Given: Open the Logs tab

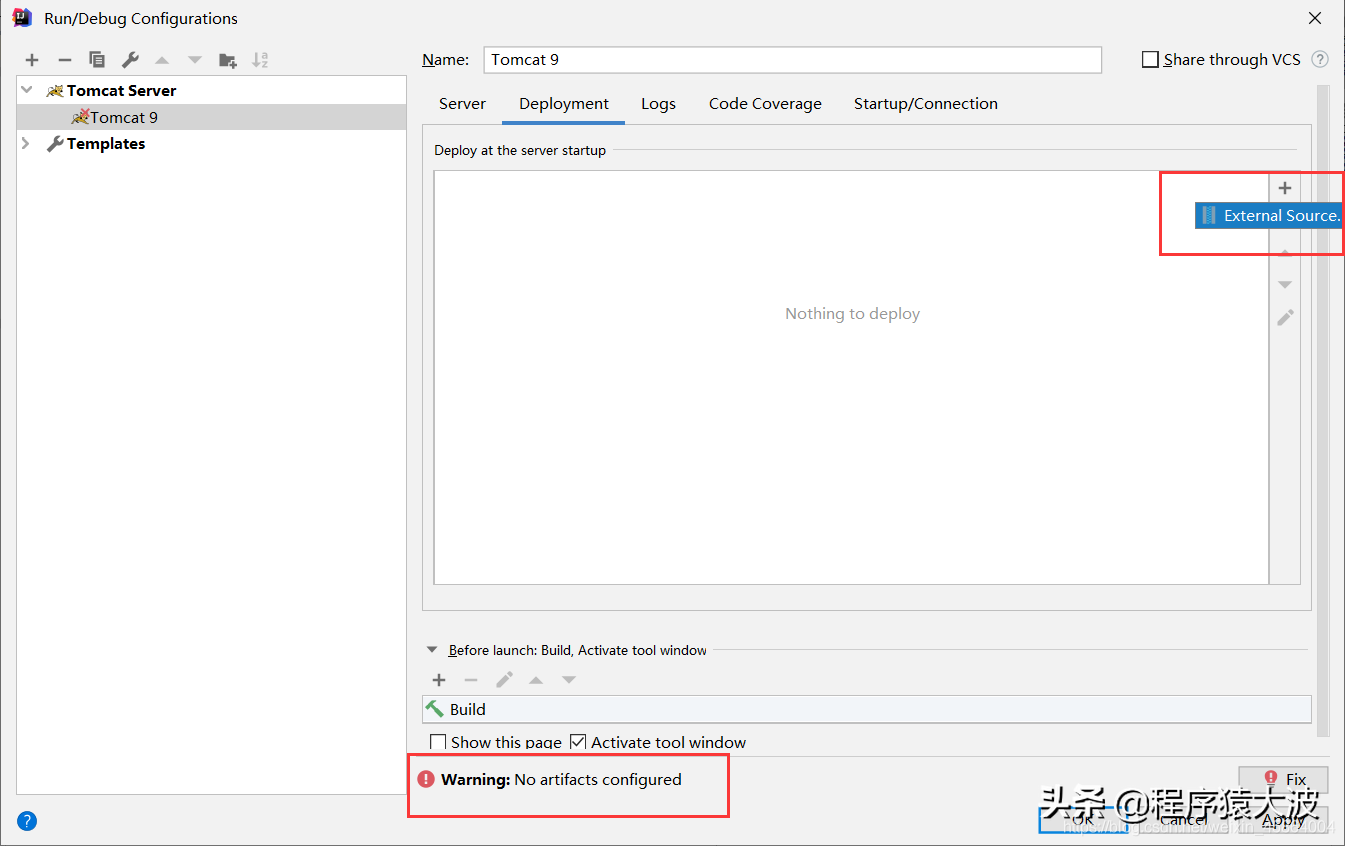Looking at the screenshot, I should 658,104.
